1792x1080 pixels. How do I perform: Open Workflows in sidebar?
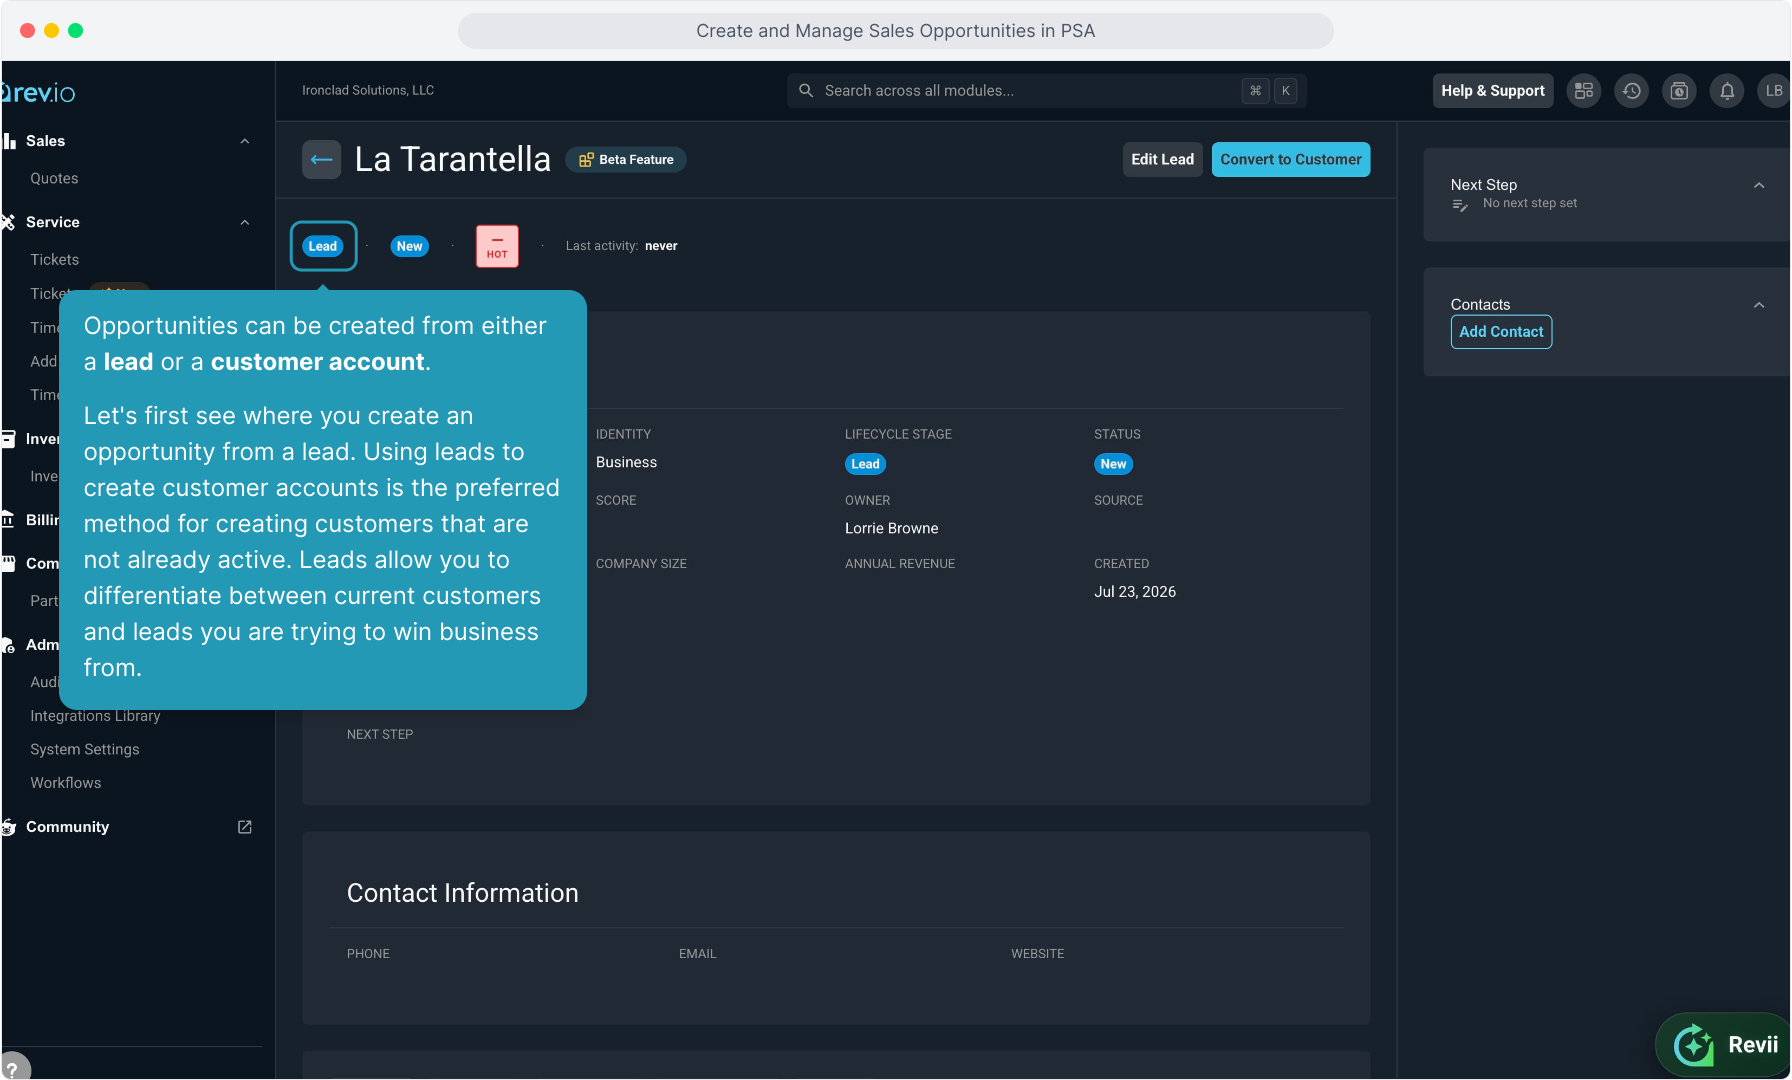click(66, 783)
